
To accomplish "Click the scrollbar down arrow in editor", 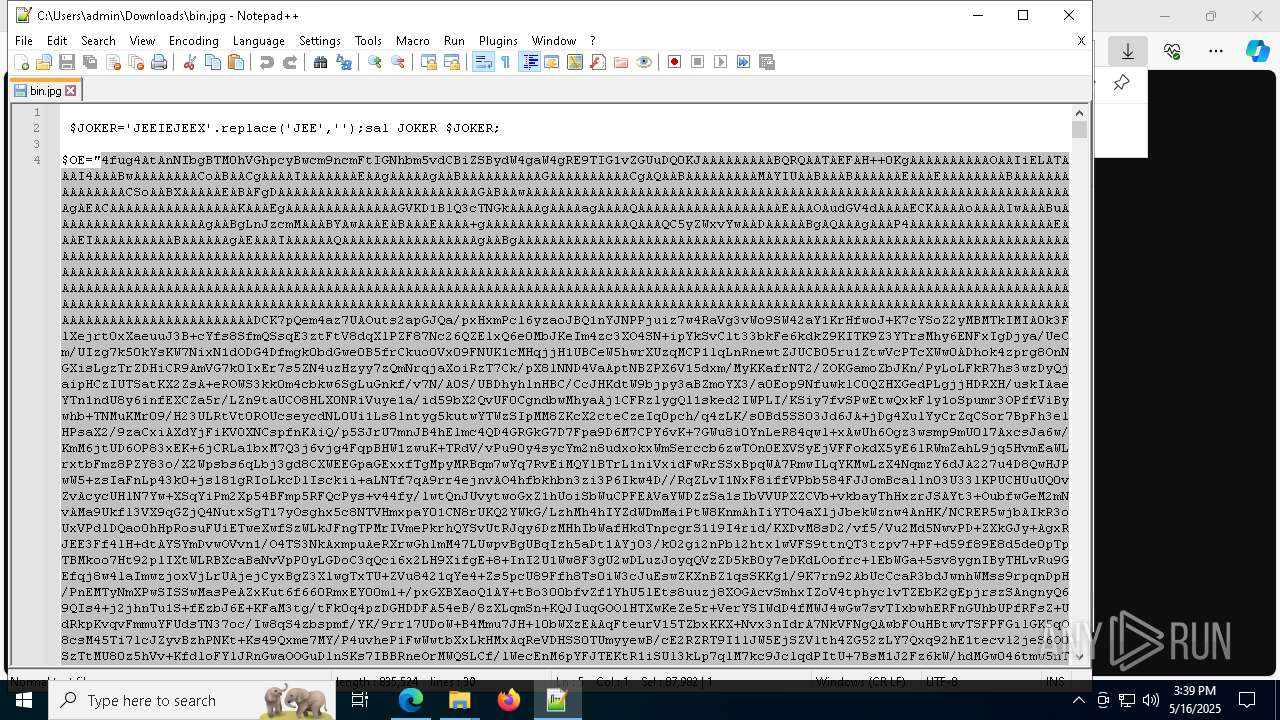I will (x=1079, y=657).
